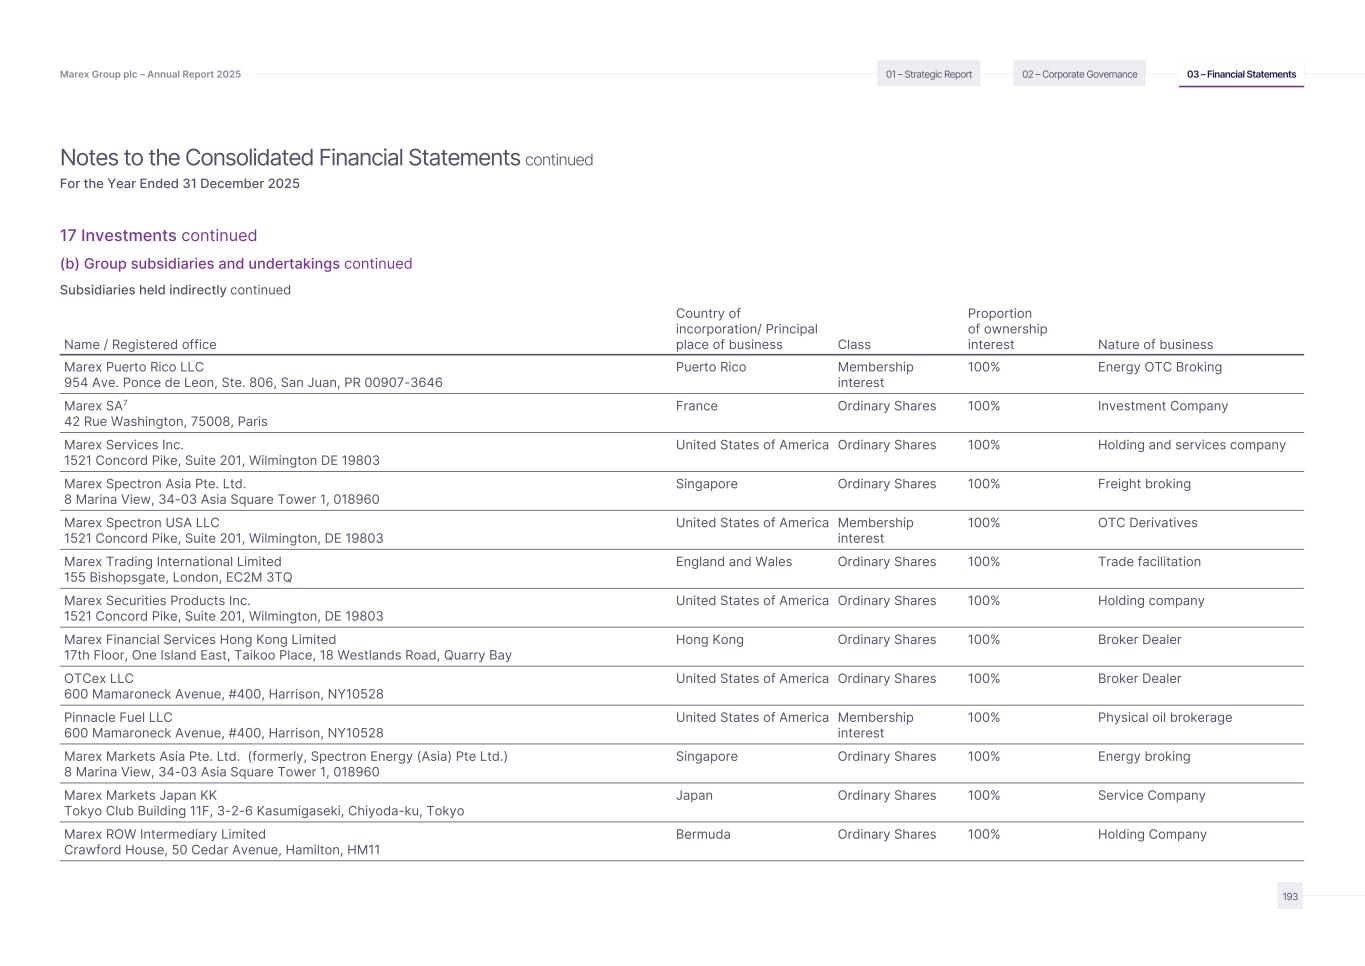Click the Marex Markets Japan KK entry

coord(140,796)
